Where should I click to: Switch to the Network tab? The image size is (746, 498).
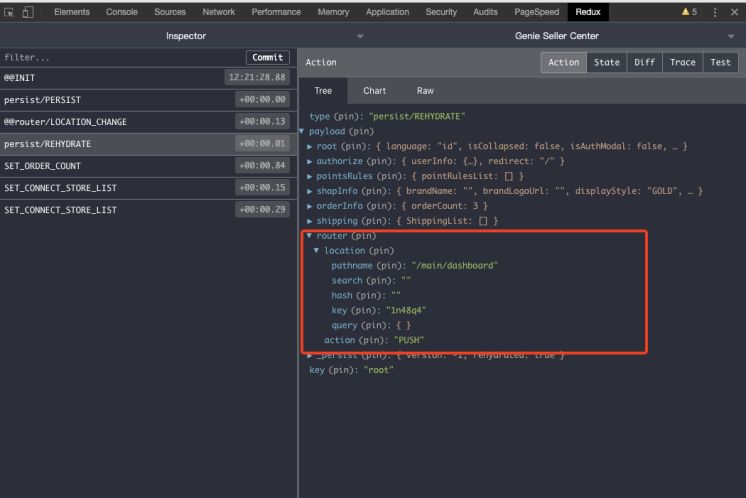[219, 12]
